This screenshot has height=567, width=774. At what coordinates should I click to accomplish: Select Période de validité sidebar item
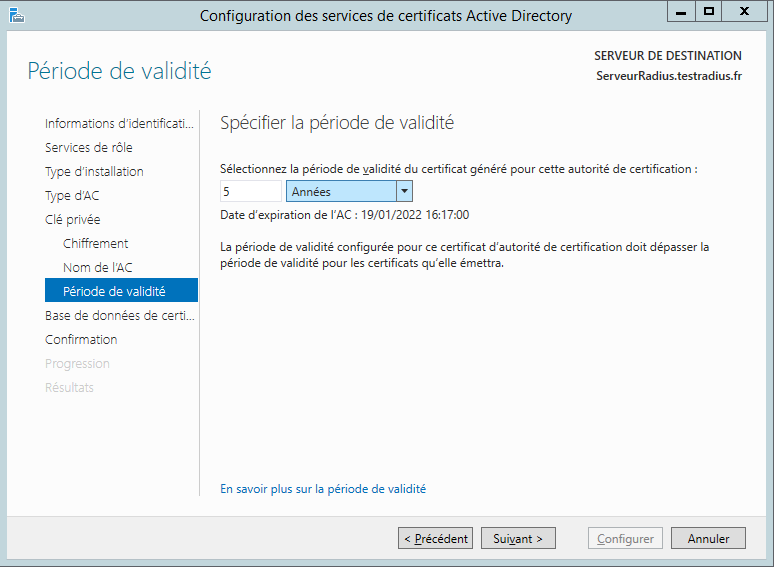click(x=114, y=291)
